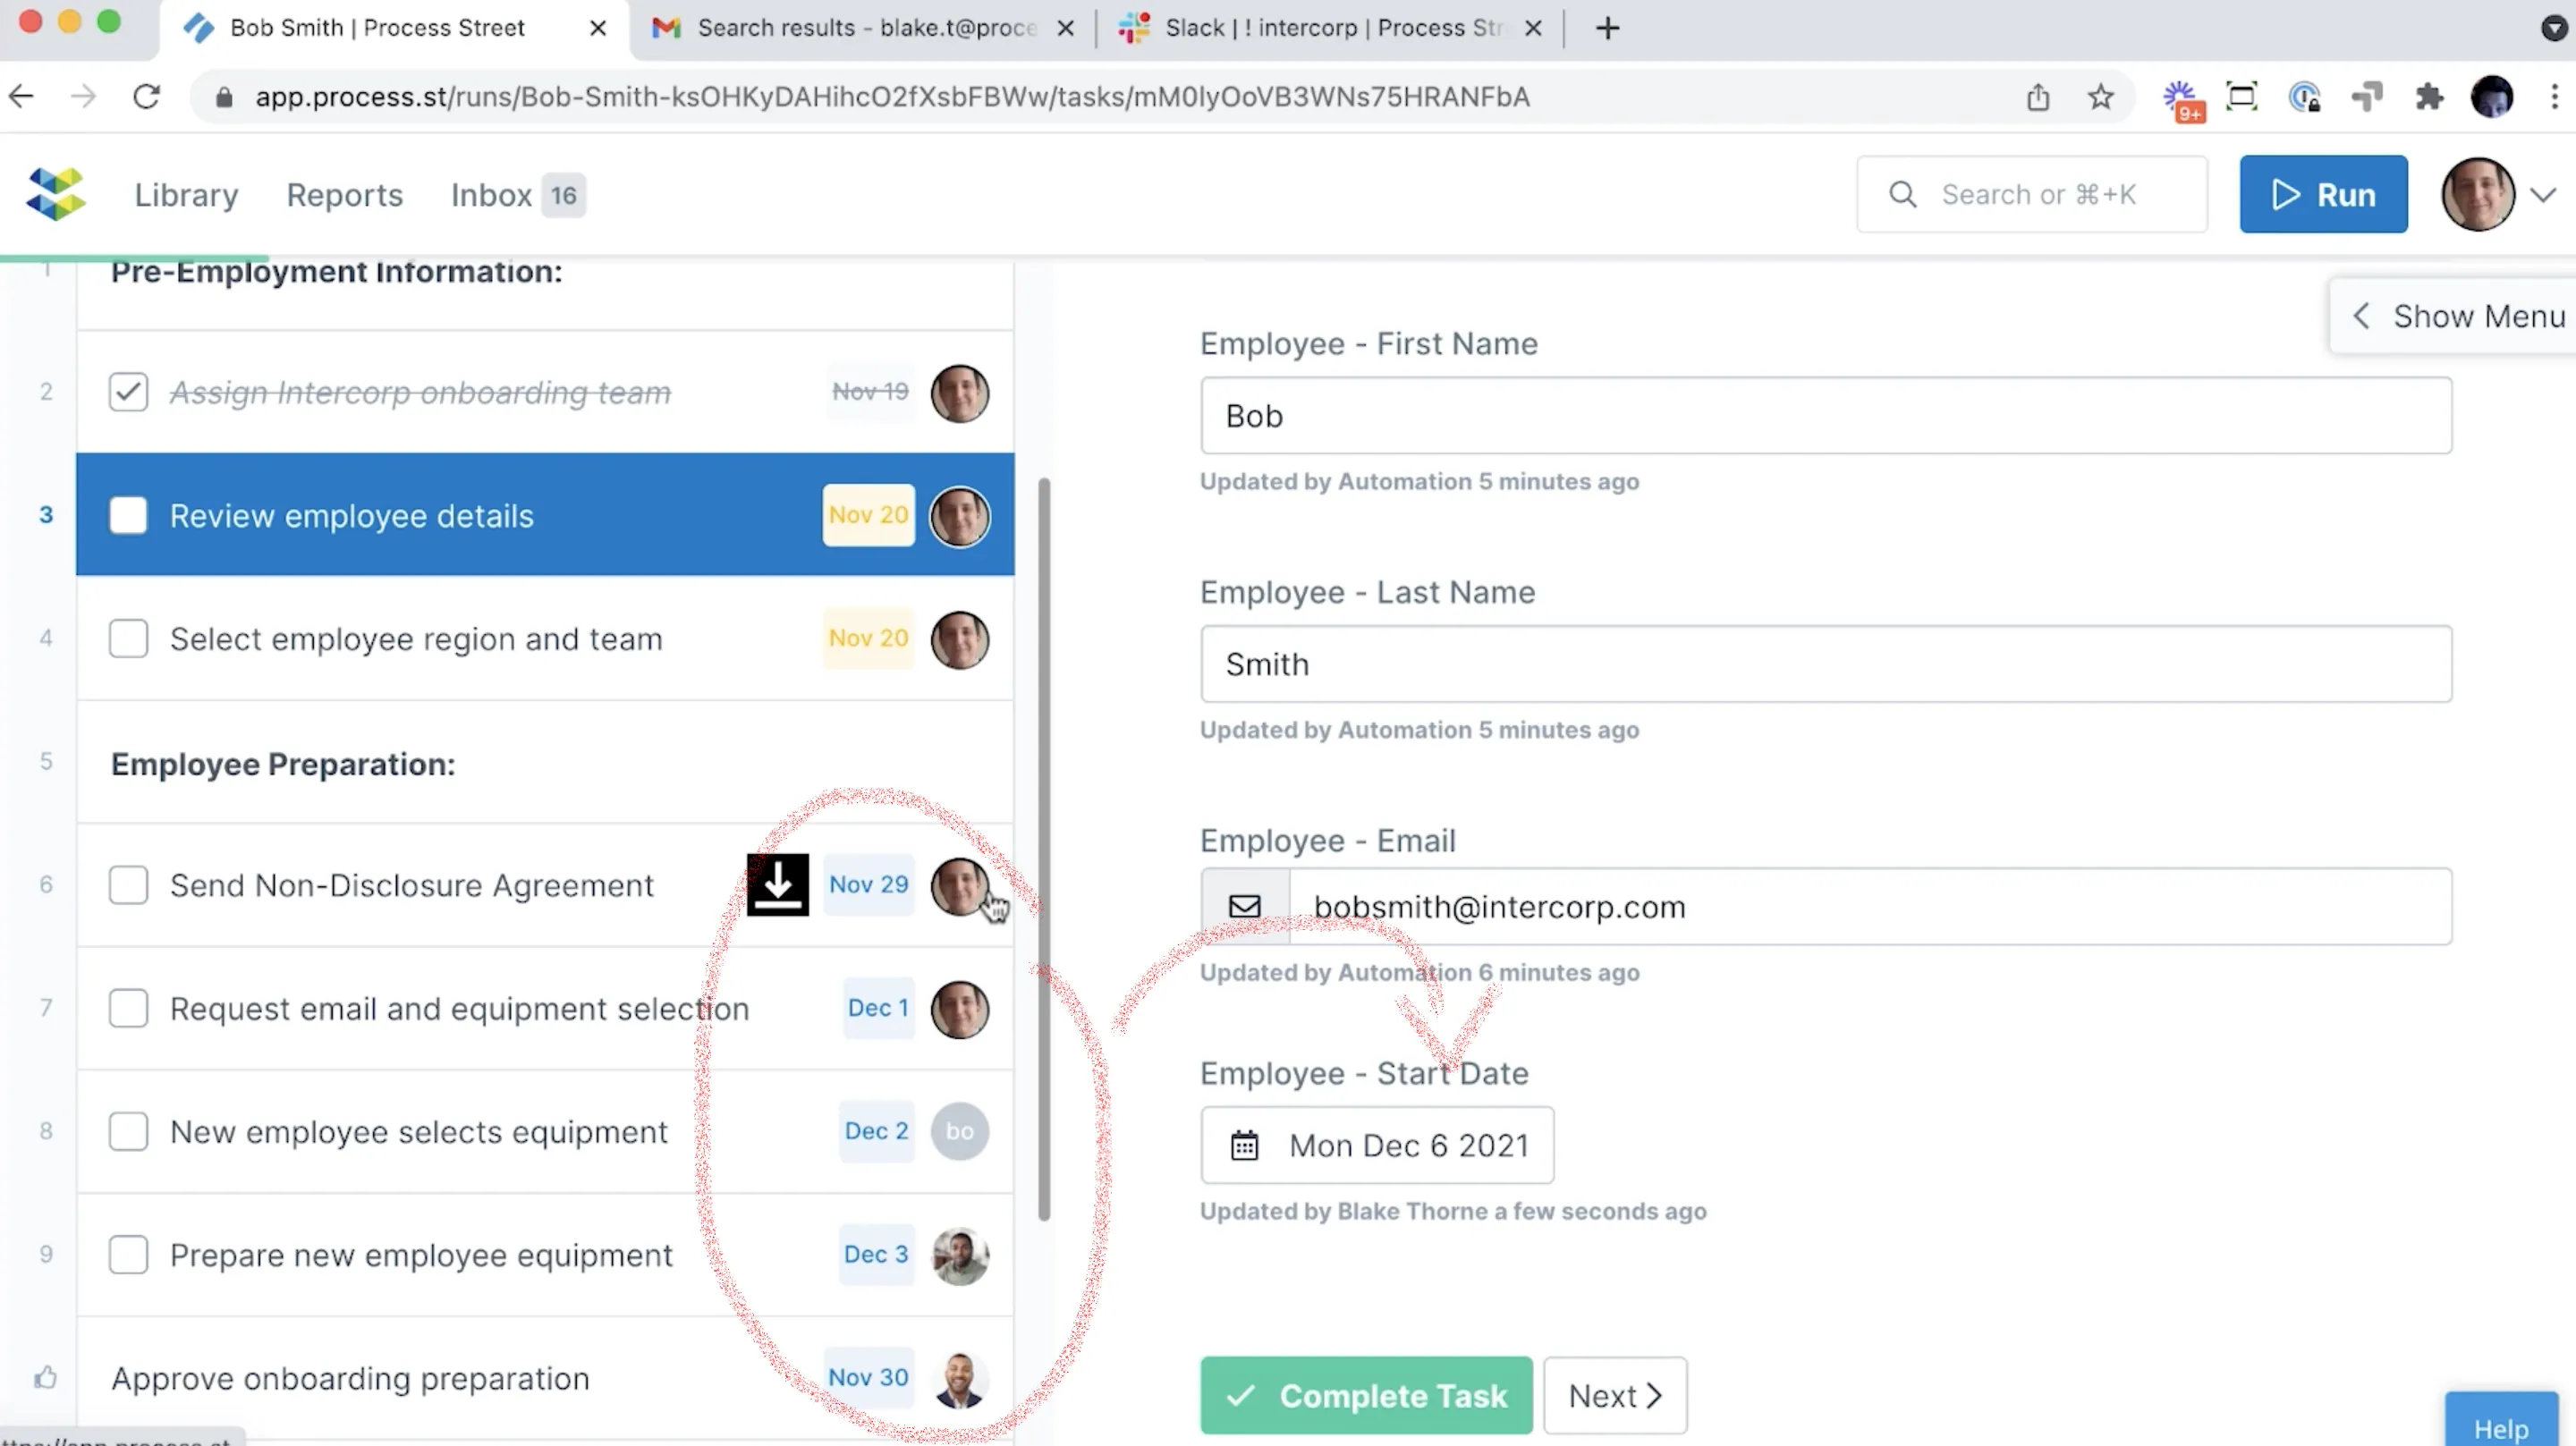This screenshot has height=1446, width=2576.
Task: Select Employee Preparation heading row
Action: (545, 763)
